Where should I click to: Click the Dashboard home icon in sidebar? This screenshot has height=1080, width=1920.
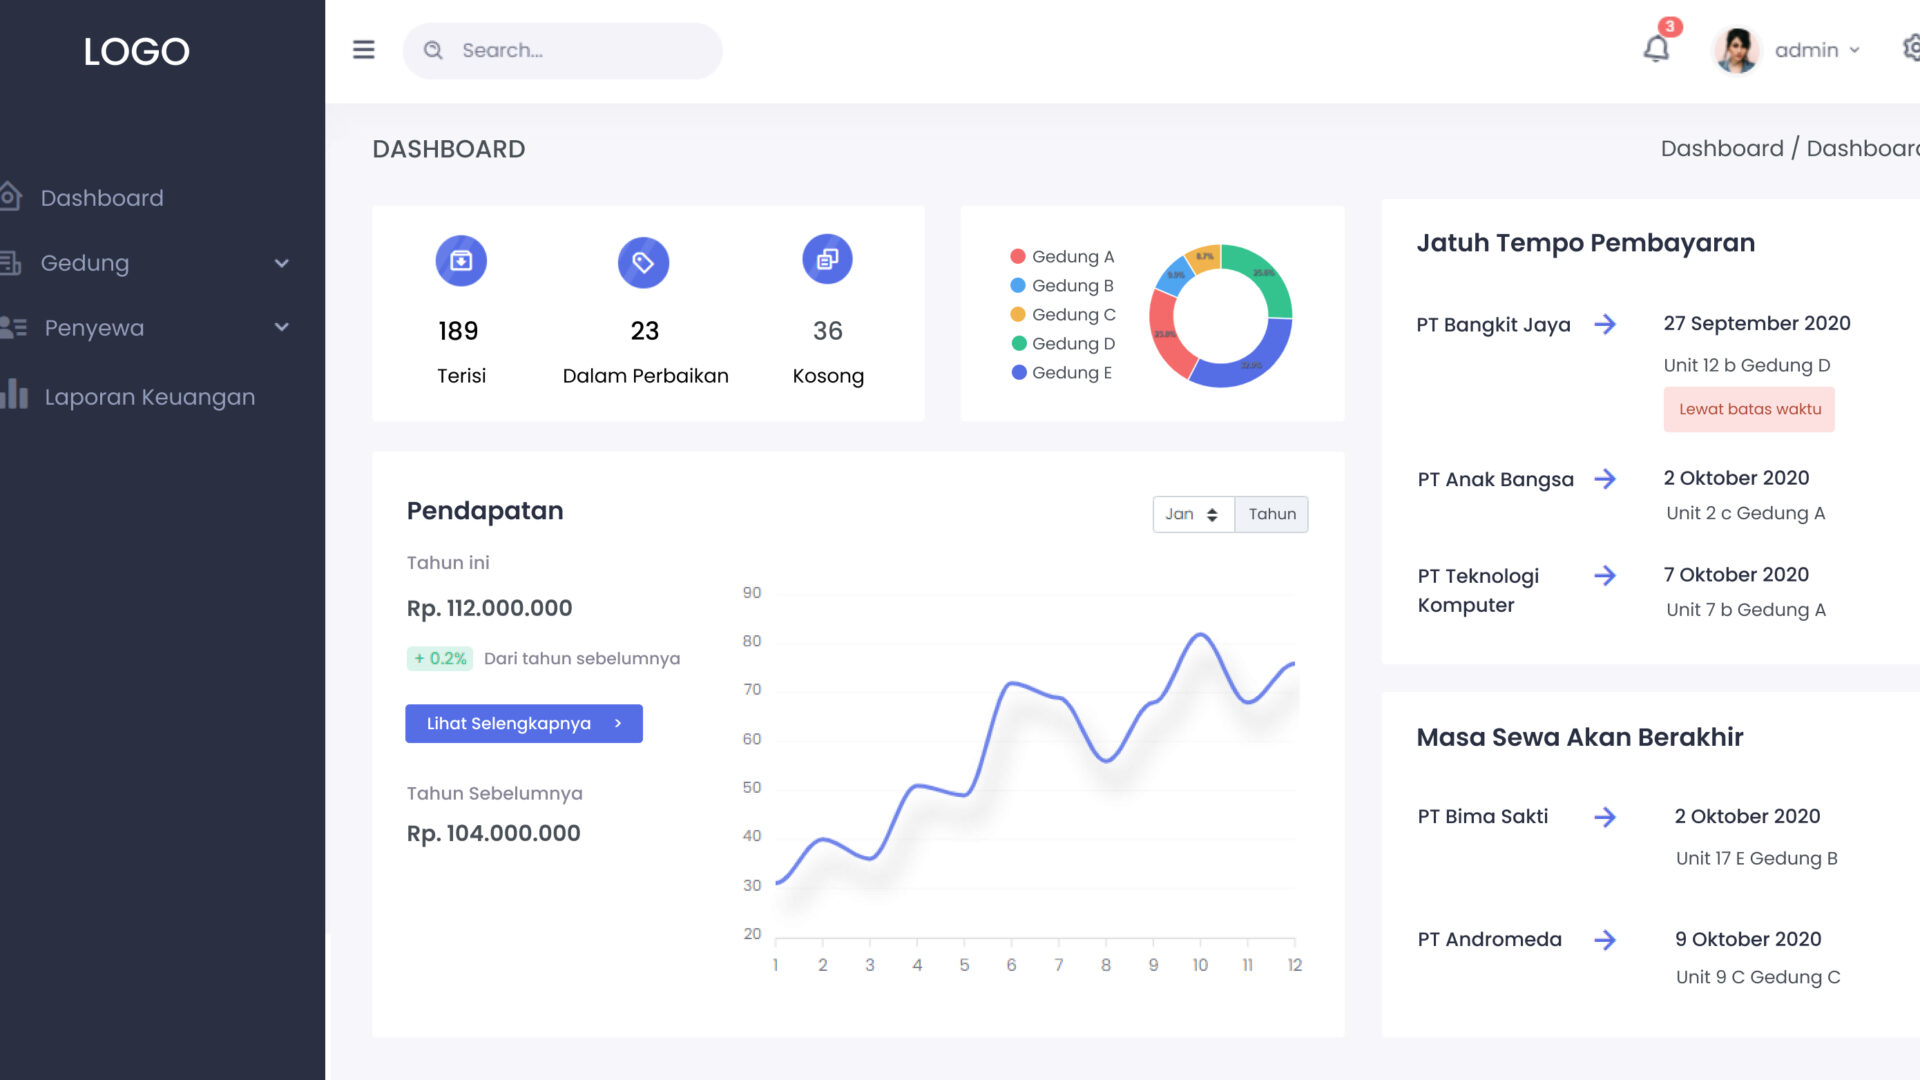[10, 196]
